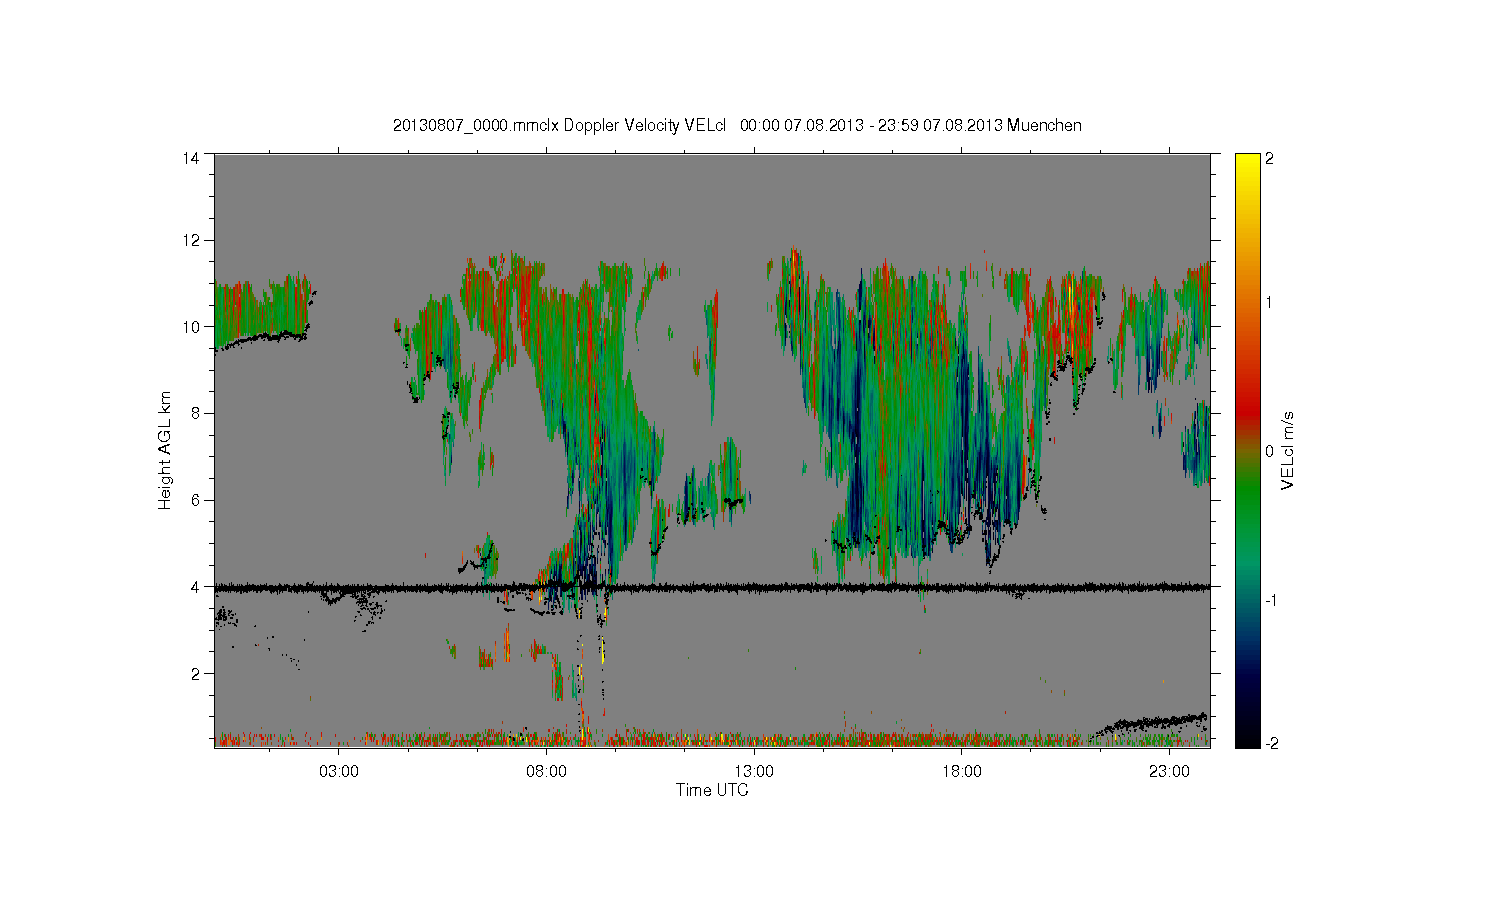The height and width of the screenshot is (900, 1500).
Task: Click the 18:00 time axis label
Action: point(962,772)
